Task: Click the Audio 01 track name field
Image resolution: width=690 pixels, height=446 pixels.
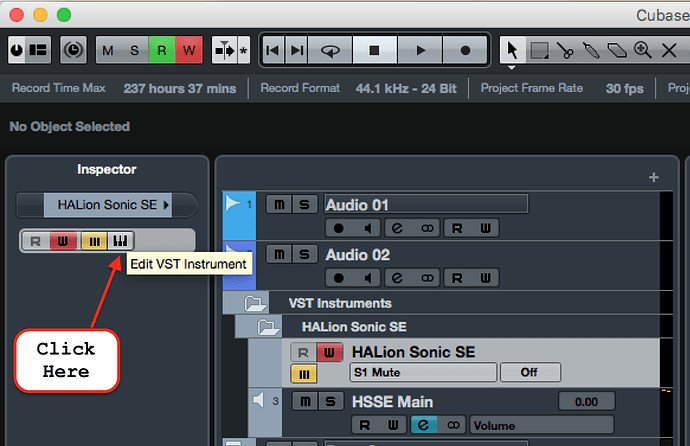Action: (x=426, y=204)
